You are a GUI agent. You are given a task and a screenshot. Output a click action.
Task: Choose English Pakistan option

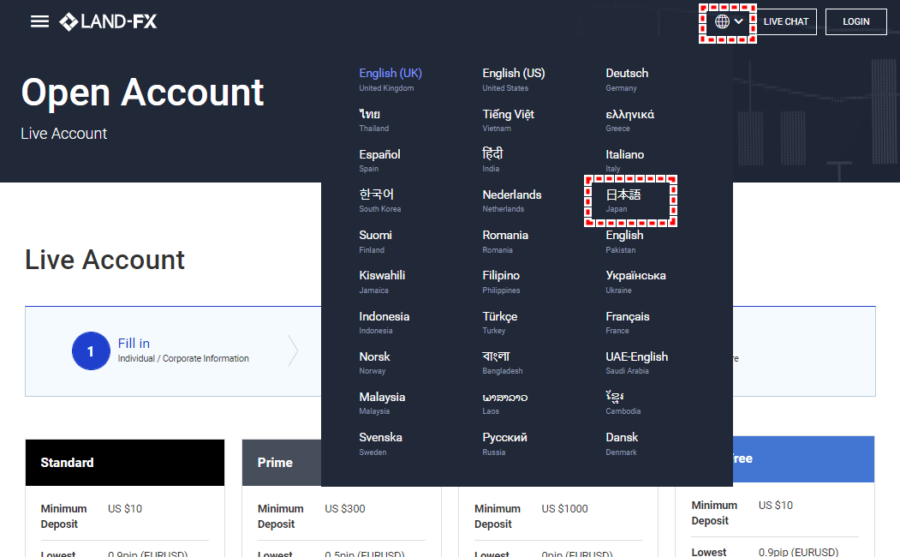click(624, 241)
